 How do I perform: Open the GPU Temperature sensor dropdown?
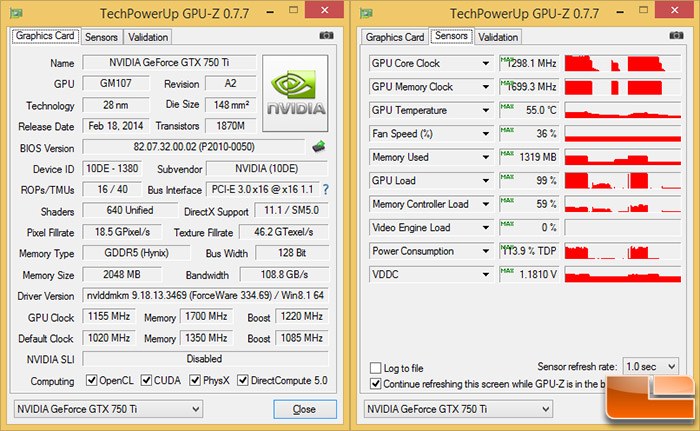point(486,110)
